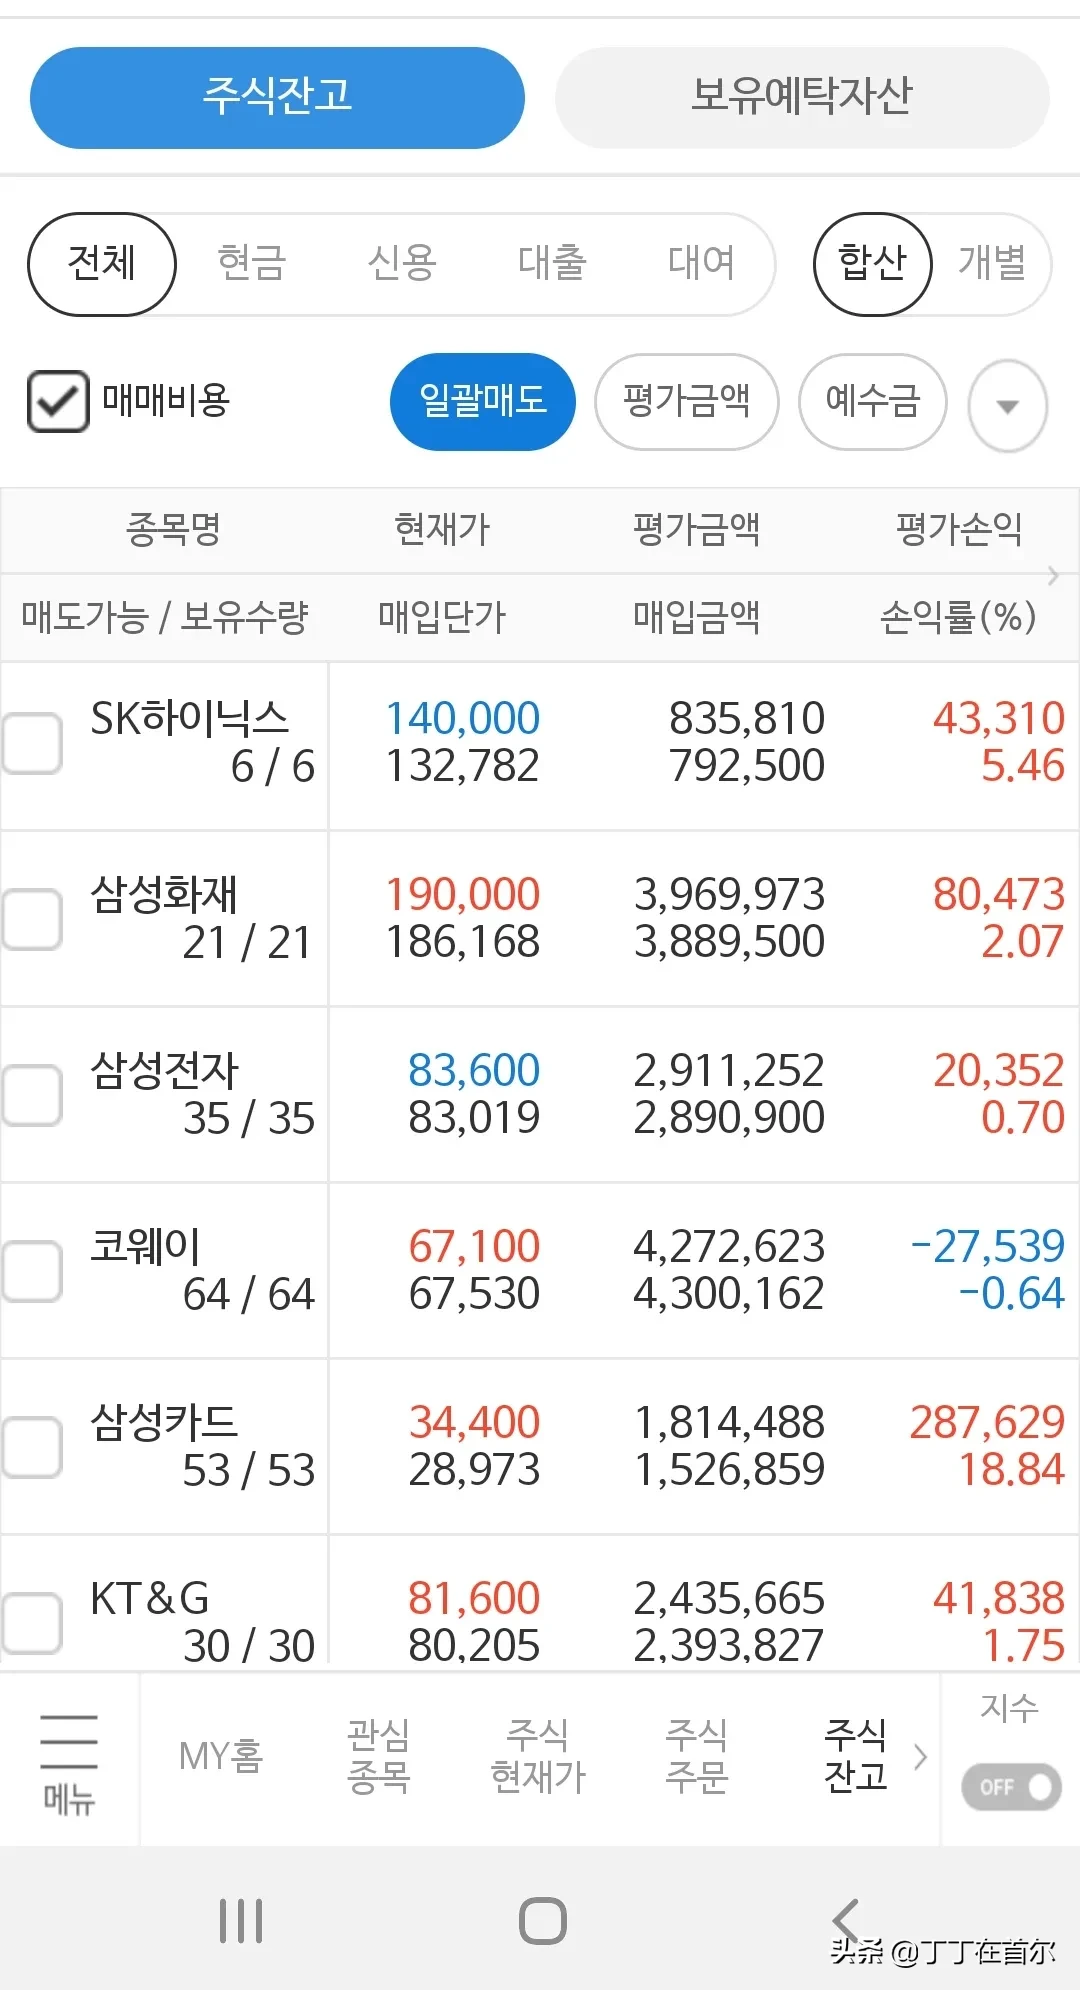This screenshot has height=1990, width=1080.
Task: Switch the 지수 toggle on
Action: pyautogui.click(x=1010, y=1787)
